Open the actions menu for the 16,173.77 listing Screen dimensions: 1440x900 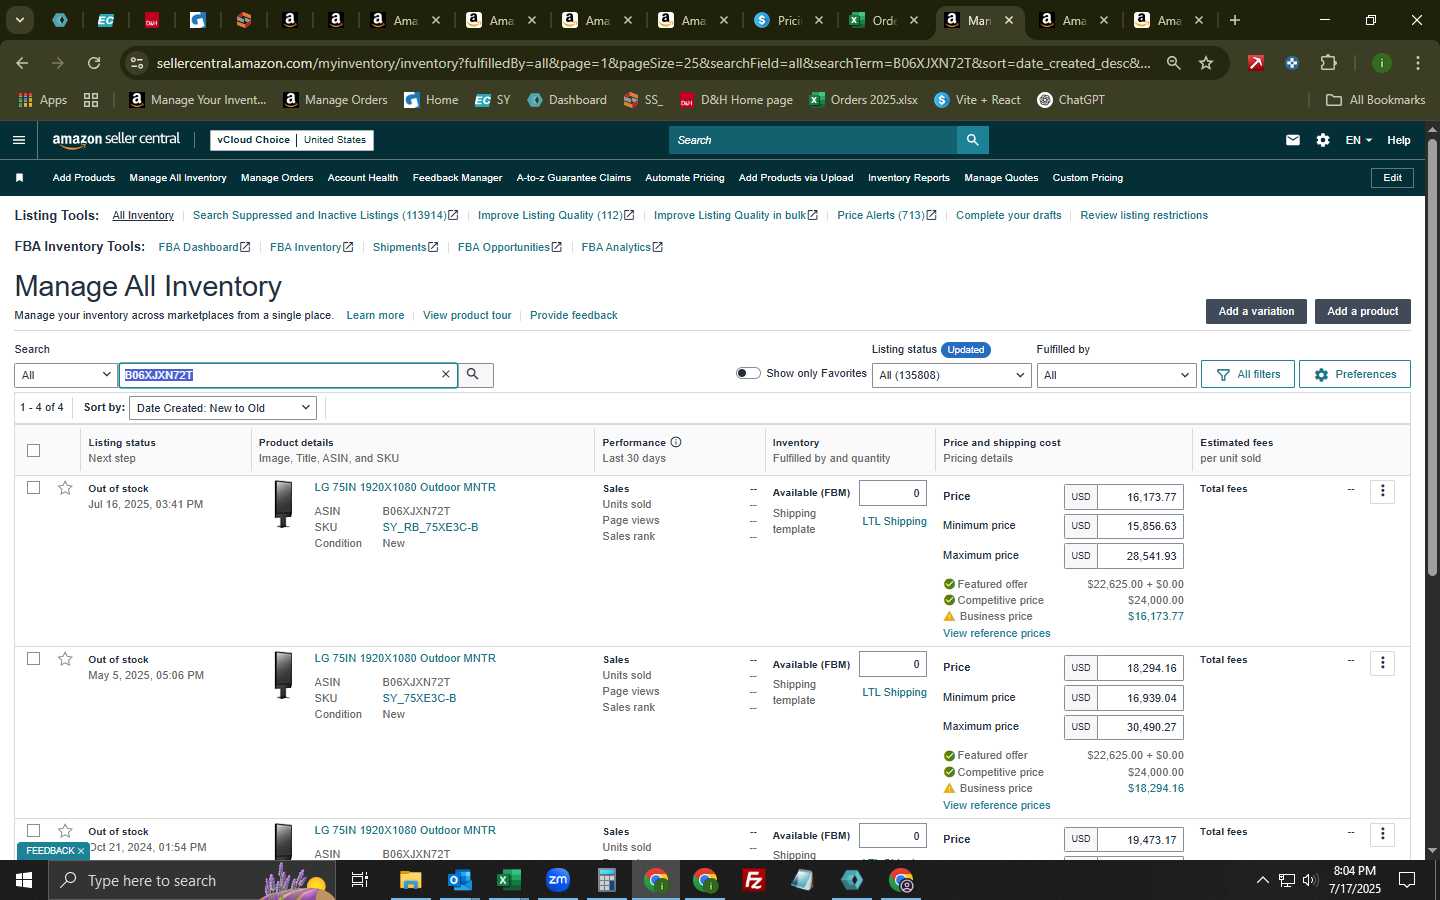click(1382, 491)
